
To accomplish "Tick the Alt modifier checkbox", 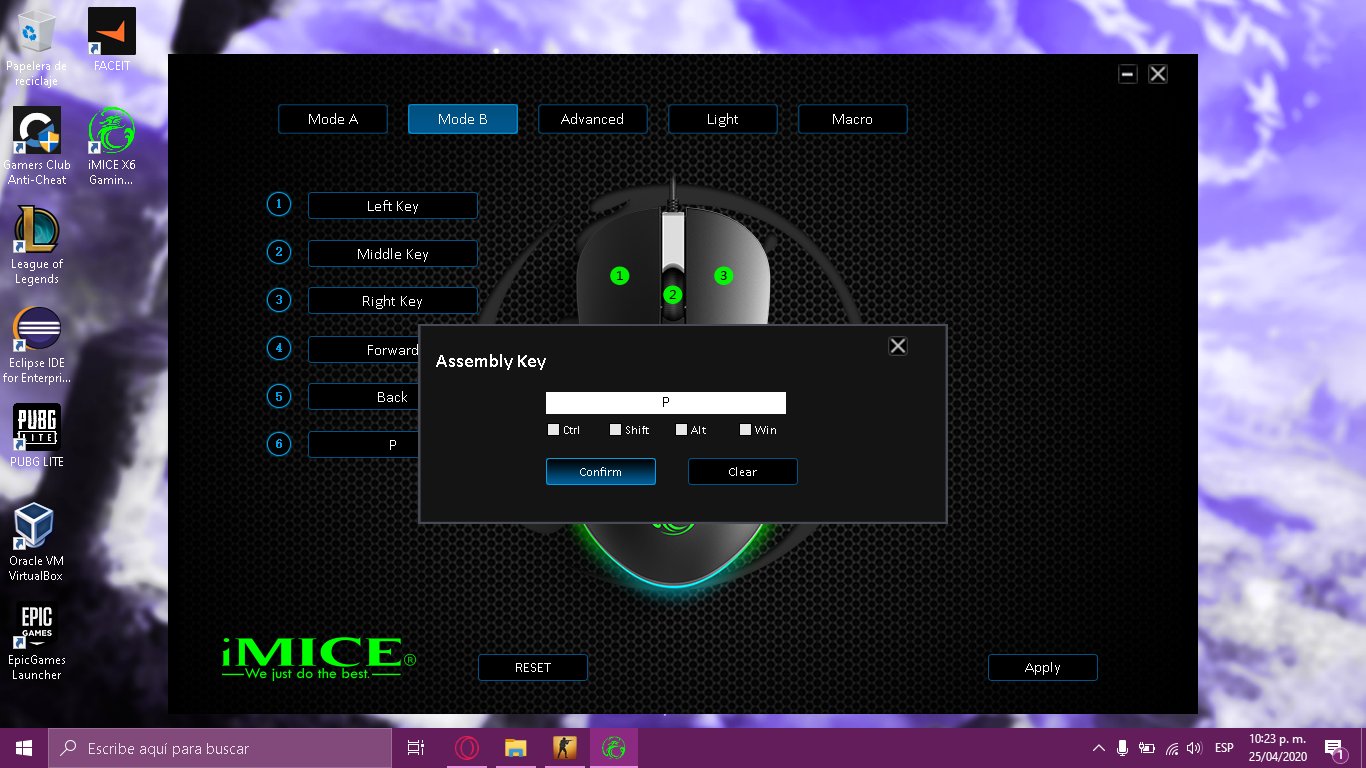I will pyautogui.click(x=682, y=430).
